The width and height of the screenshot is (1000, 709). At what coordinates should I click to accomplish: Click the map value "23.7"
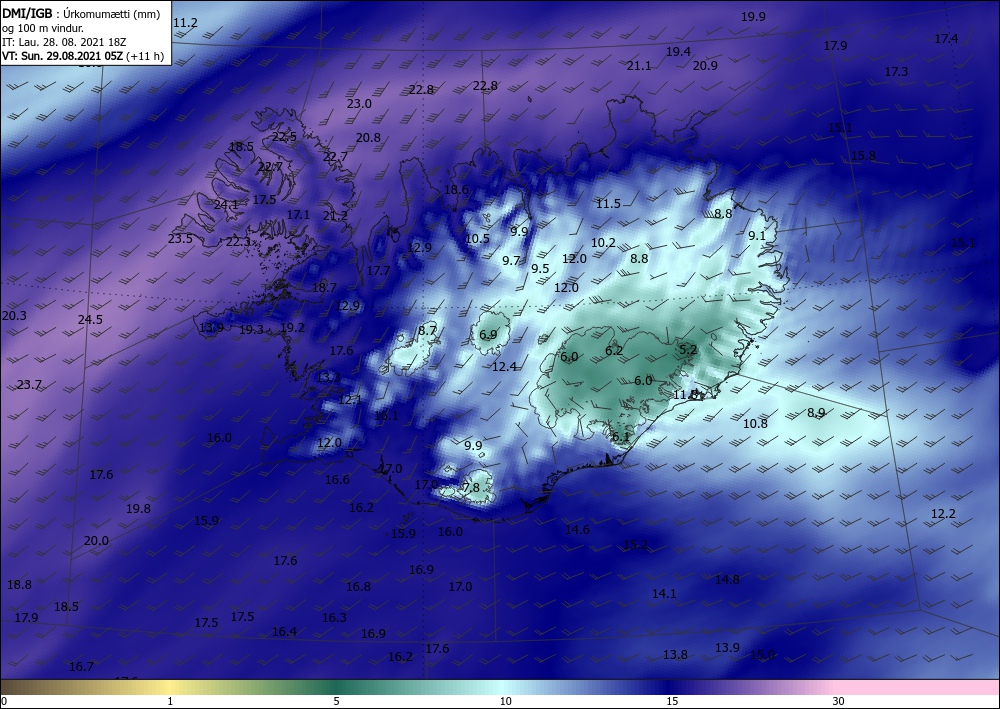coord(29,384)
